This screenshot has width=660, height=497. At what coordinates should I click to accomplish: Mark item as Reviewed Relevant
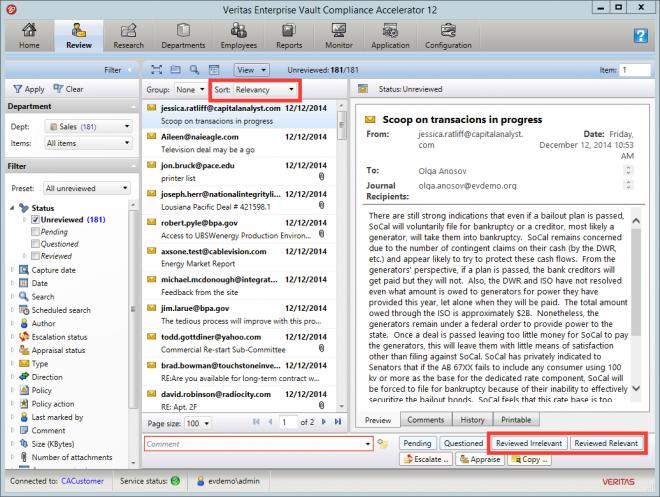tap(606, 443)
